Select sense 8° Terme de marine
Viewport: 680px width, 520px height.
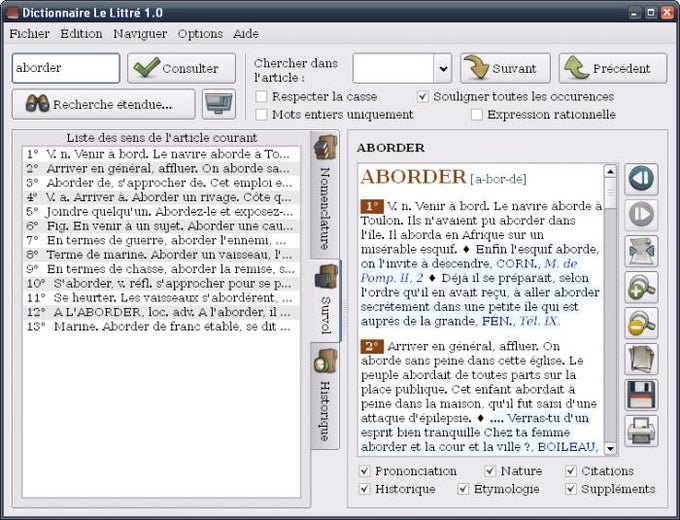pyautogui.click(x=161, y=254)
